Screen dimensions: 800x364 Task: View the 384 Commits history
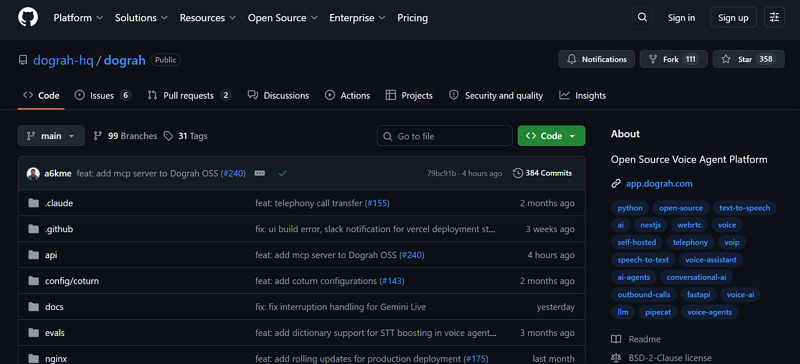[542, 173]
